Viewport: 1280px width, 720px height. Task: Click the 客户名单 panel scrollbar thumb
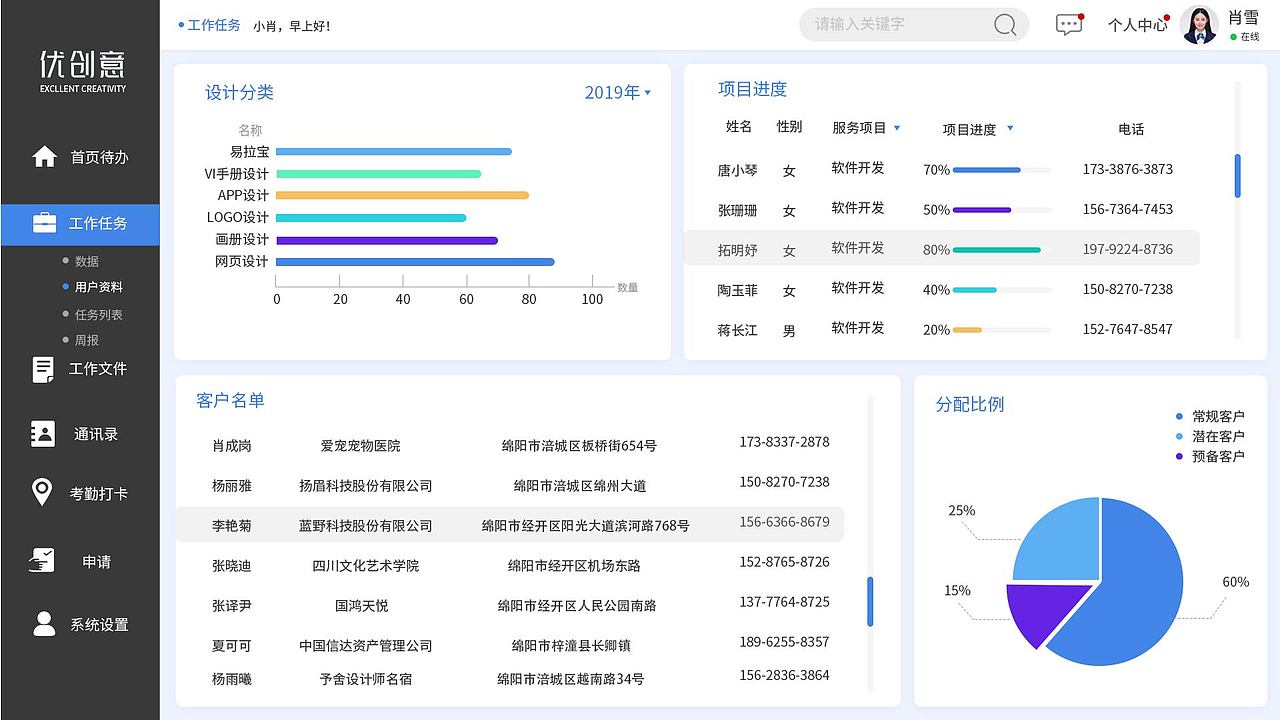click(870, 601)
